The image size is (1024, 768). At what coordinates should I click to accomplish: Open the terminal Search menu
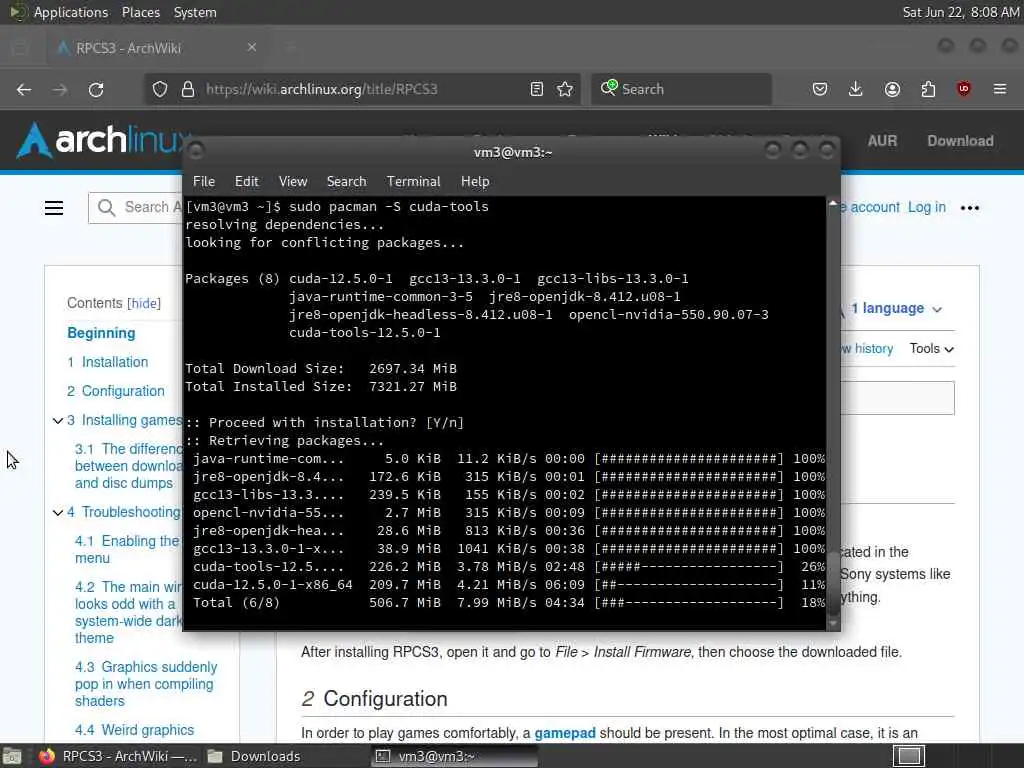click(x=346, y=182)
